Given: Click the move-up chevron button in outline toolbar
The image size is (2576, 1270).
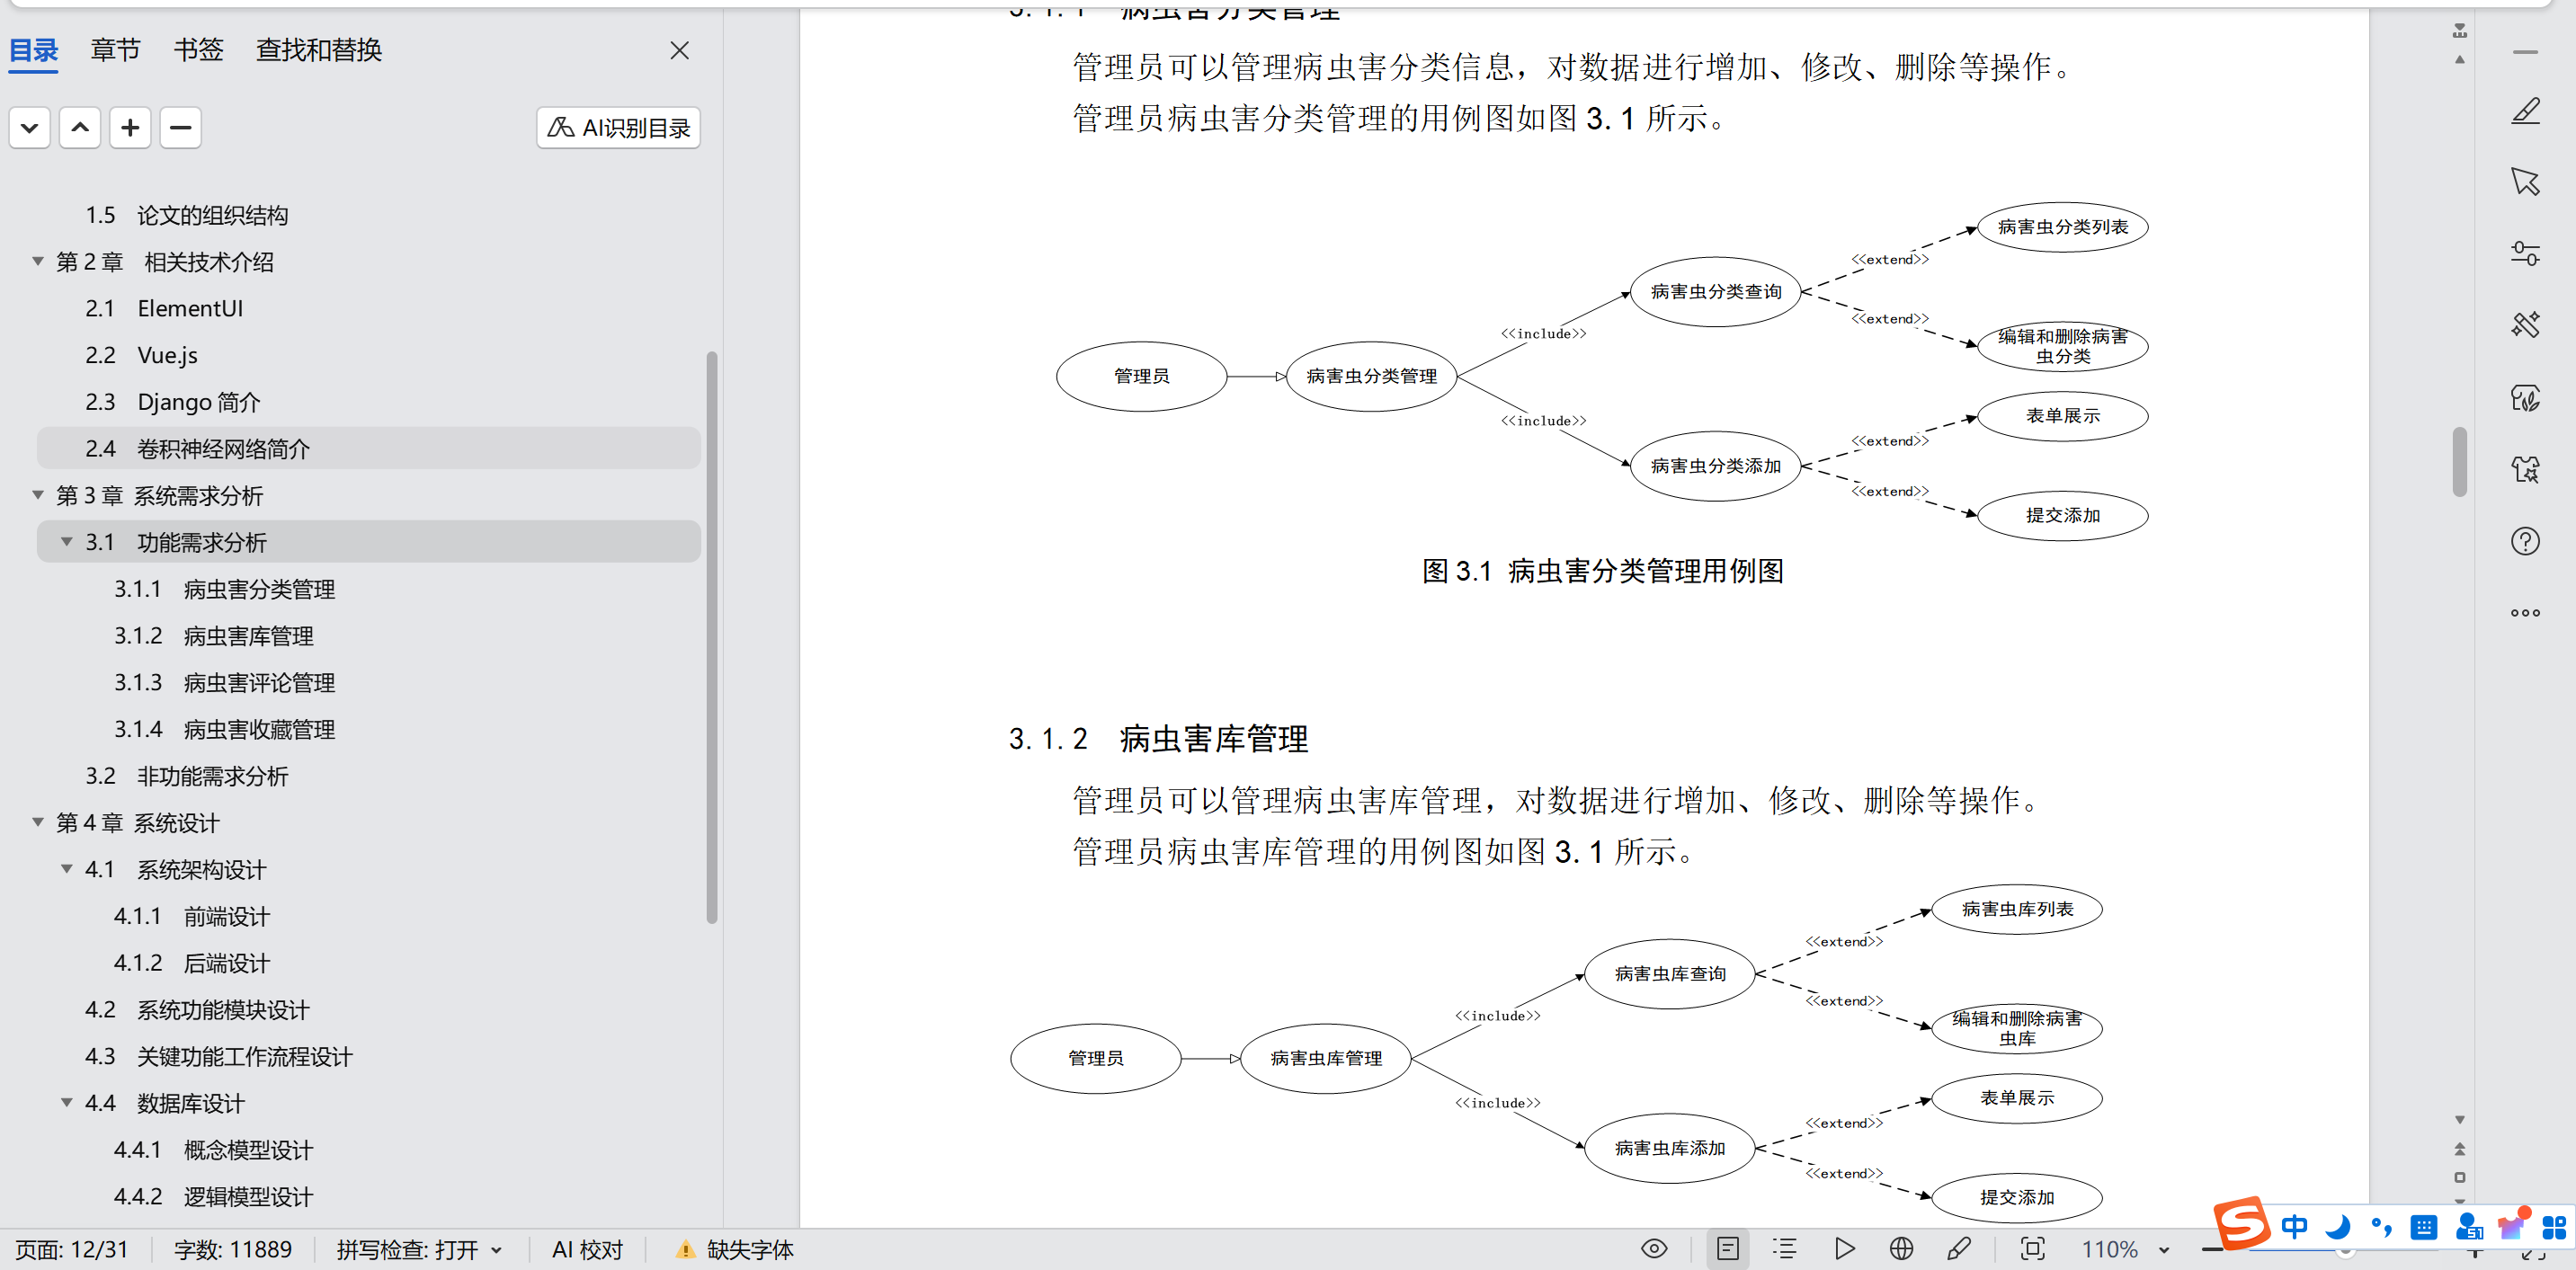Looking at the screenshot, I should [x=80, y=128].
